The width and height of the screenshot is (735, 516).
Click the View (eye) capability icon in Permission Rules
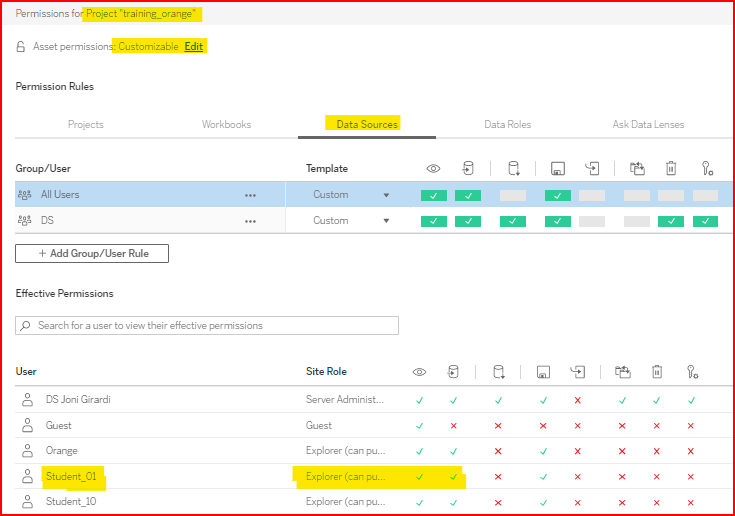coord(434,169)
